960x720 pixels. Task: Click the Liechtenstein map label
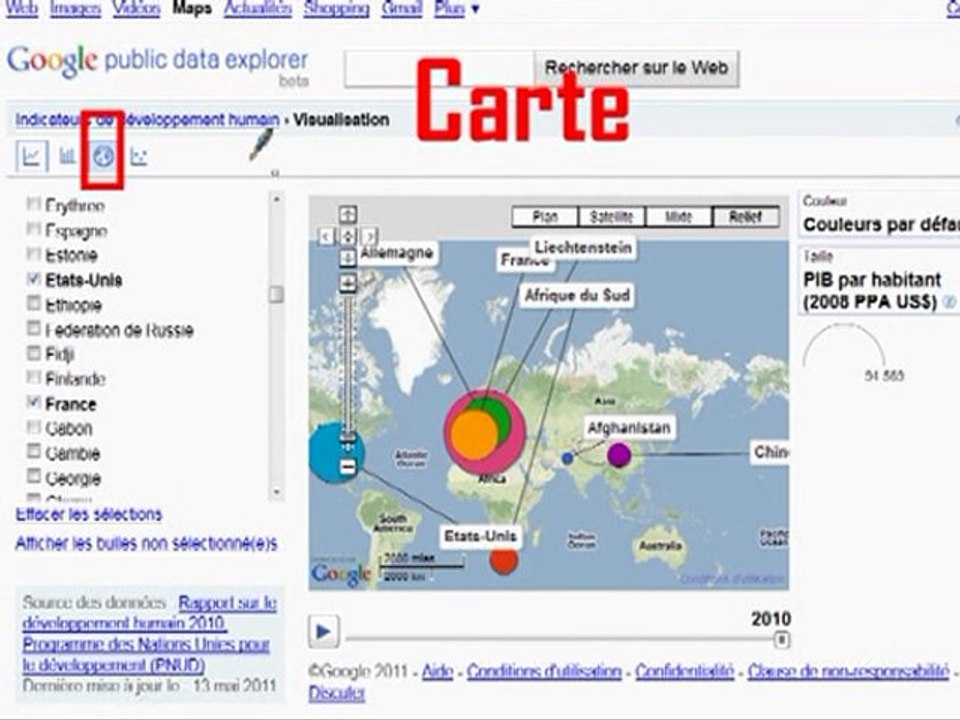click(x=582, y=248)
